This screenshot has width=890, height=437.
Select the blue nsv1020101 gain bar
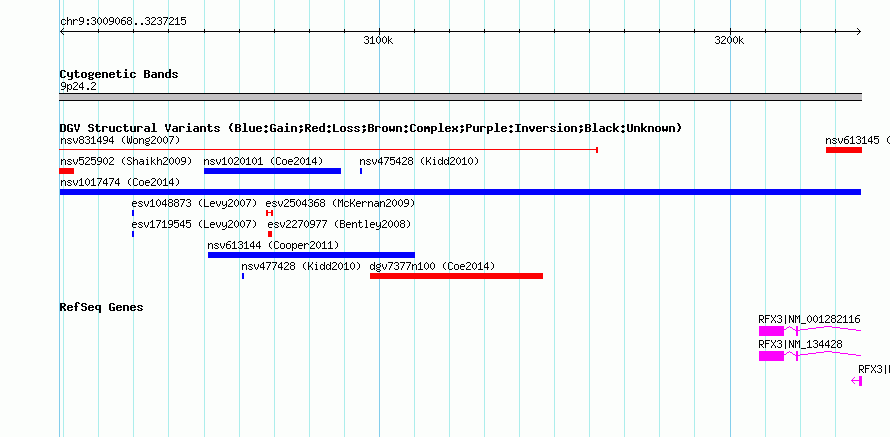click(272, 171)
